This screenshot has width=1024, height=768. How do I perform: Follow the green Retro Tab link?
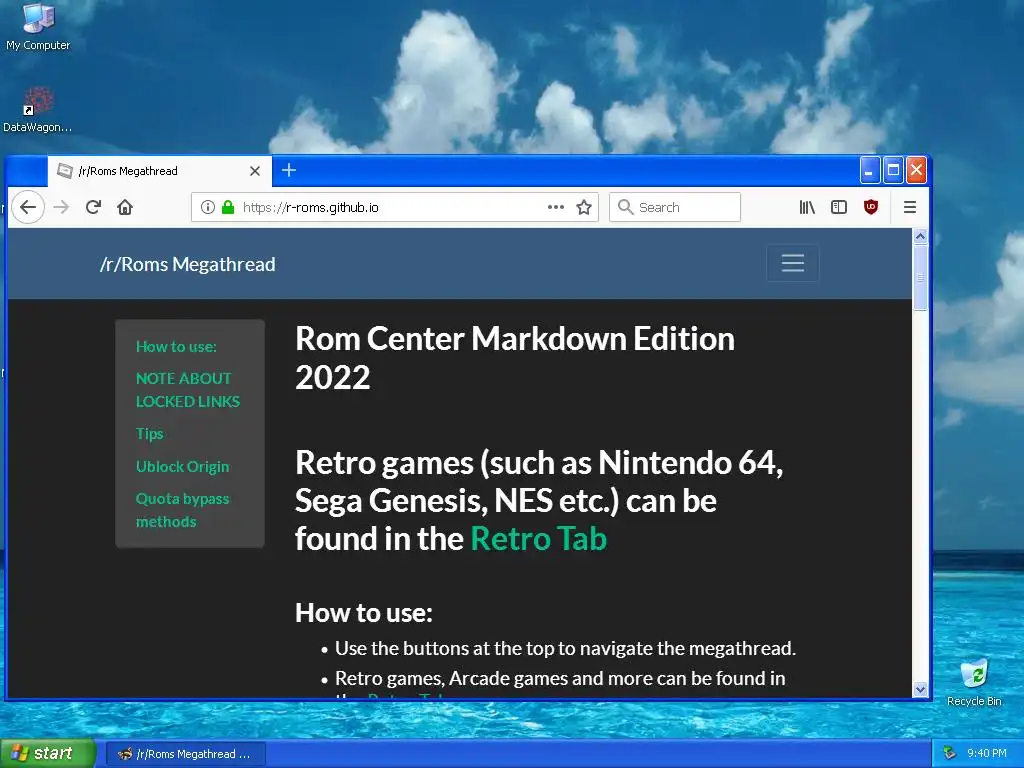[539, 539]
